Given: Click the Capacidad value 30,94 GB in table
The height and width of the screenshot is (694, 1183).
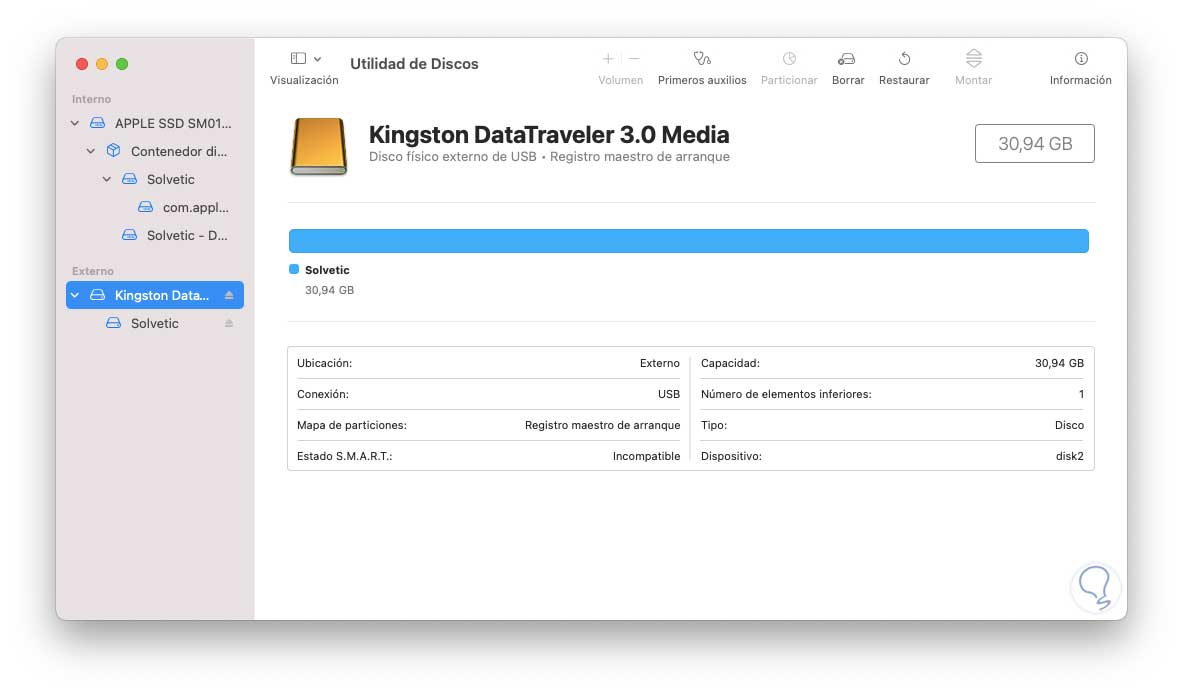Looking at the screenshot, I should (1059, 363).
